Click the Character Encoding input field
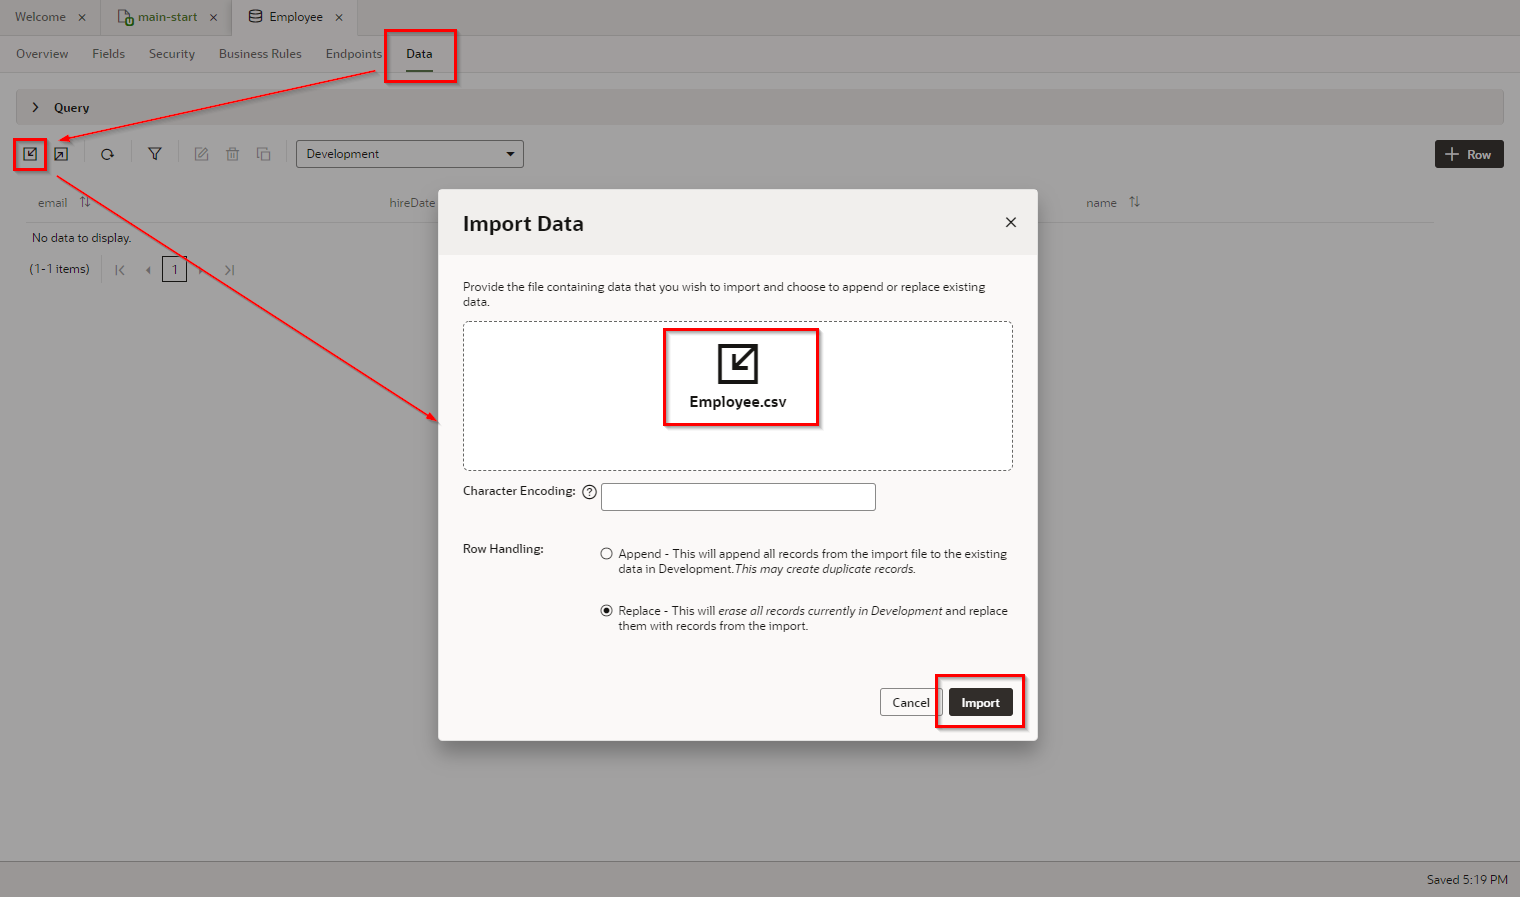 [738, 497]
